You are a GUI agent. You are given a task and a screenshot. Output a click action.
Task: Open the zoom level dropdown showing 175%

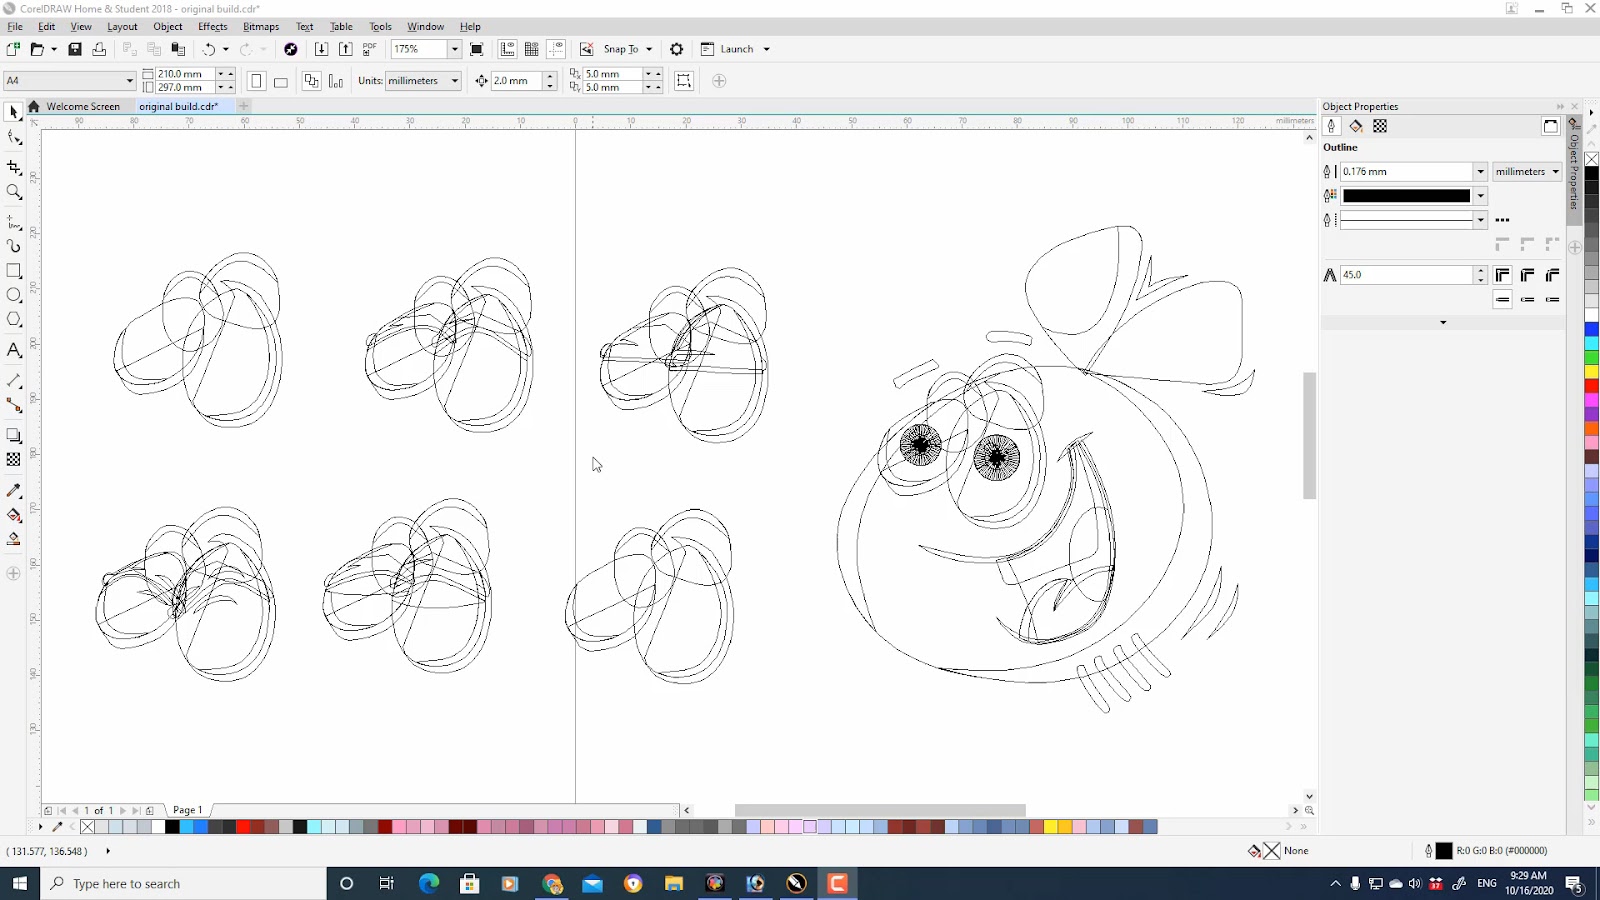(454, 49)
